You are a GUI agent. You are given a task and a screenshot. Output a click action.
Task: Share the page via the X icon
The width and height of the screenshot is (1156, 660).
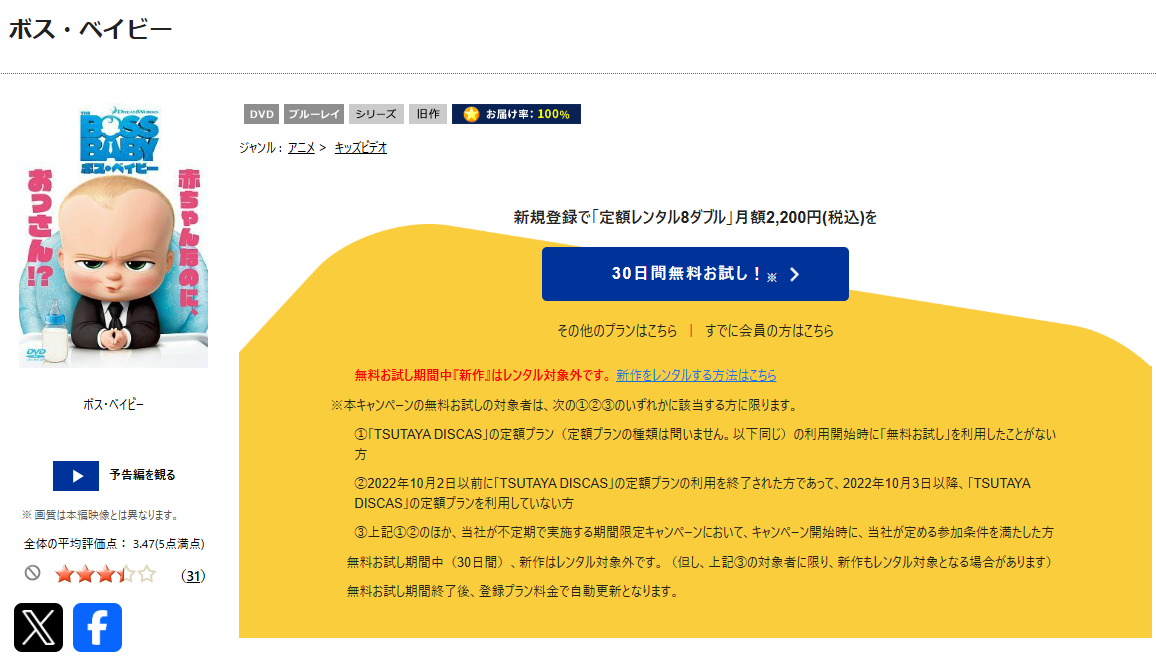point(37,626)
